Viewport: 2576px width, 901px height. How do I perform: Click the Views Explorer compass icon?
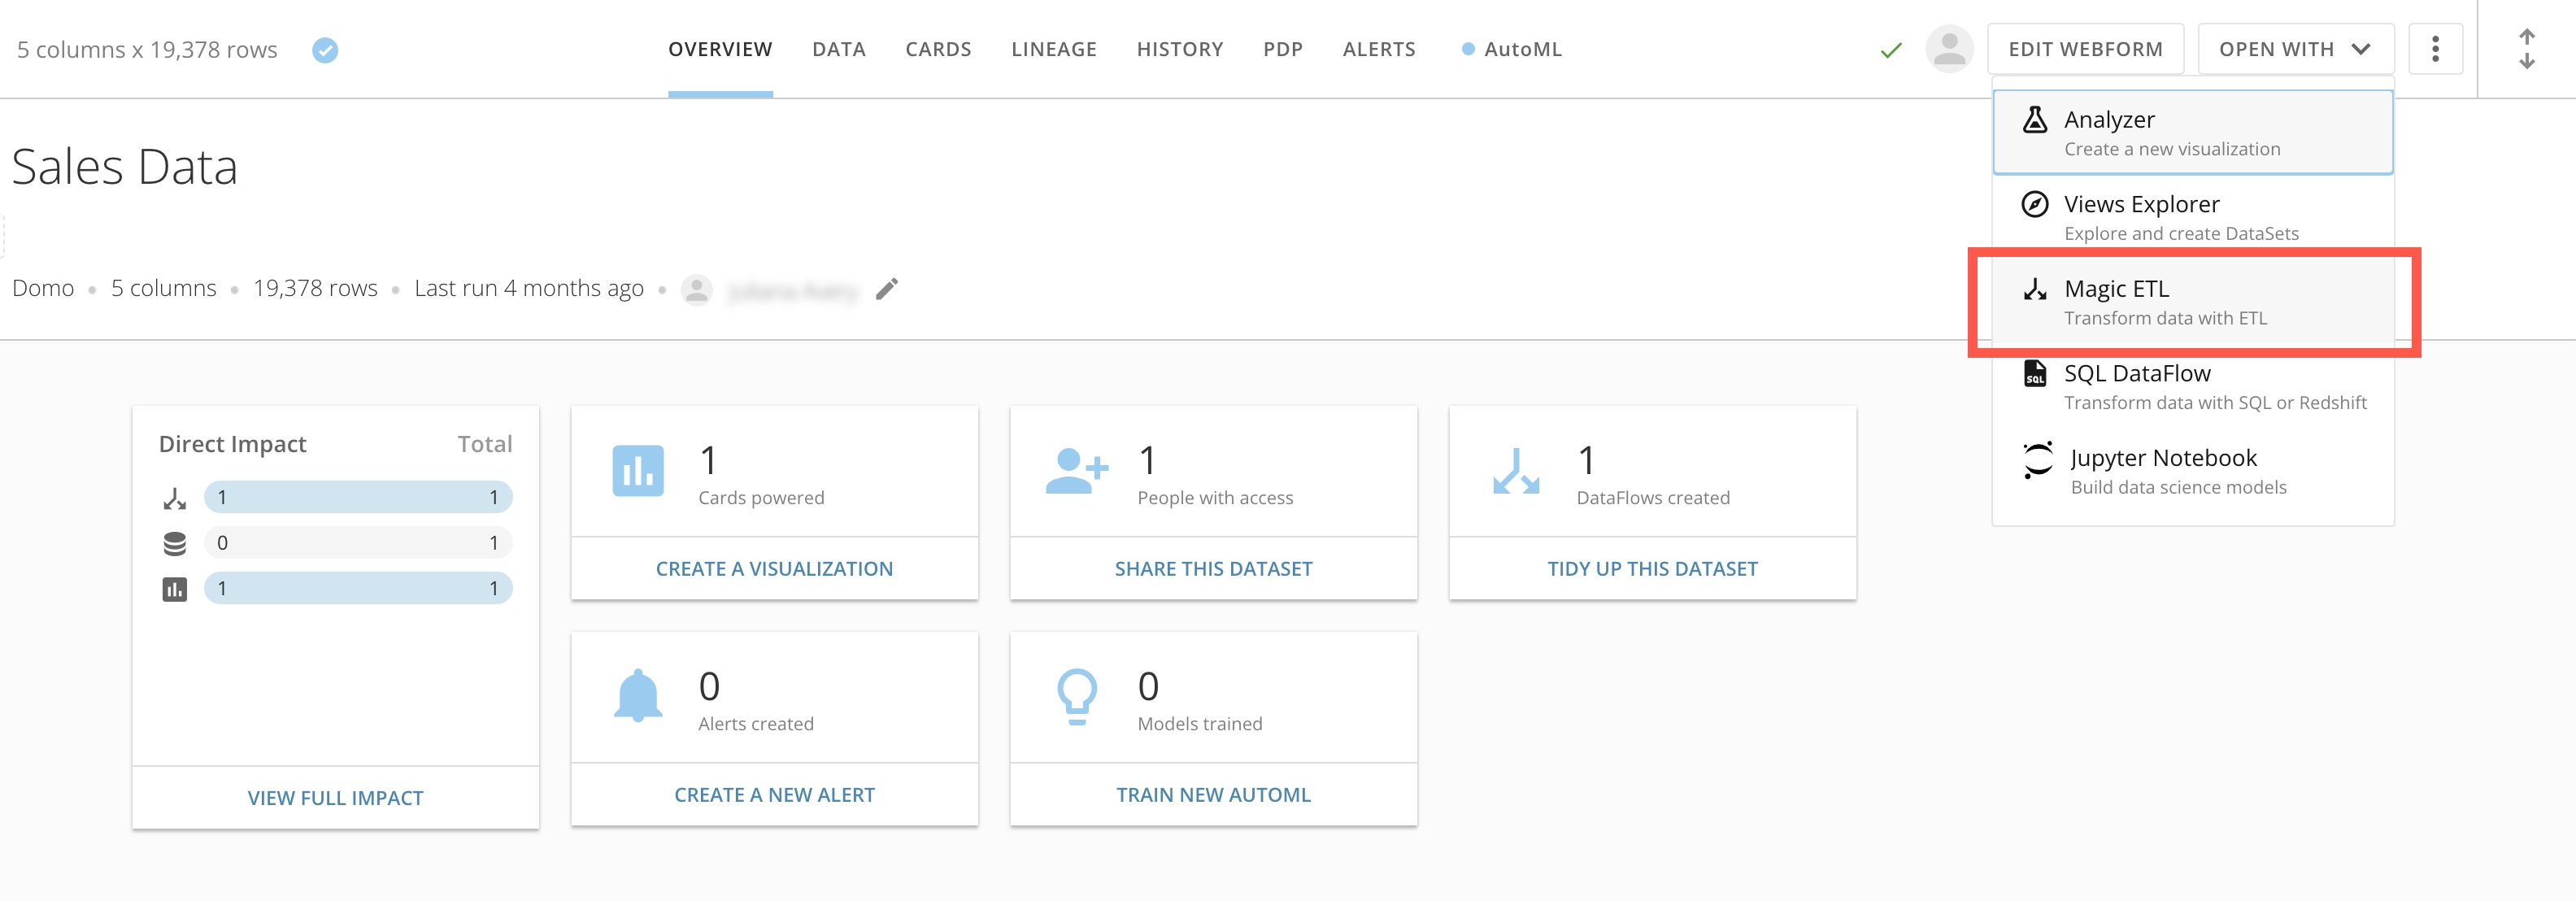[2034, 205]
